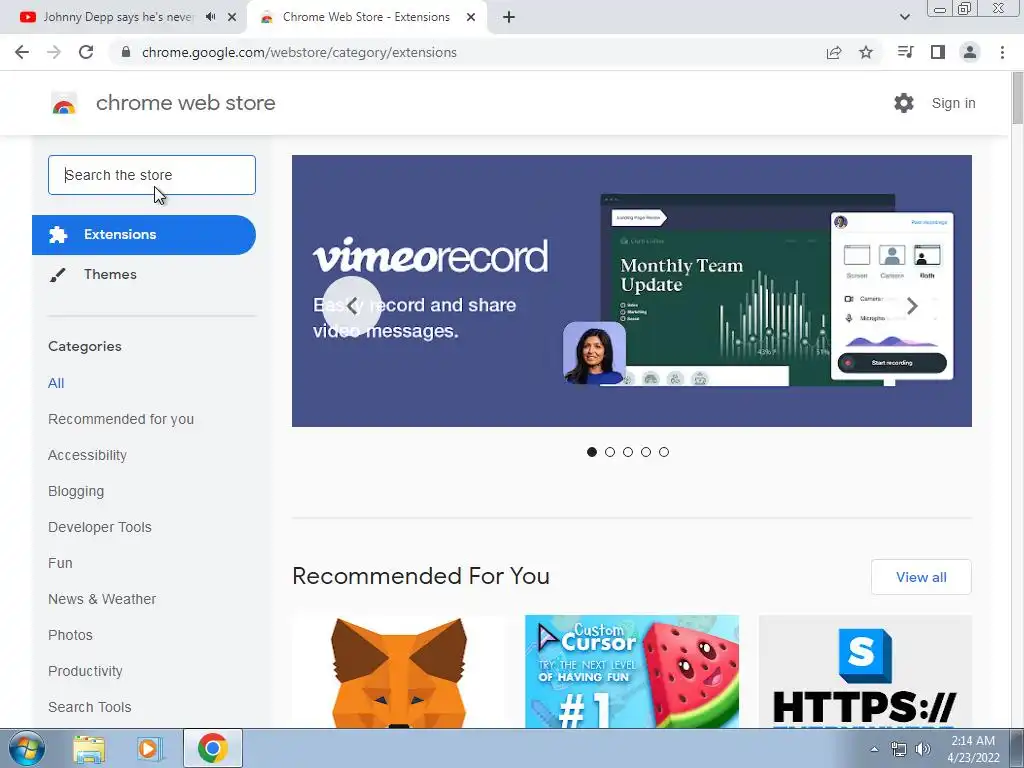Select the third carousel dot
1024x768 pixels.
628,452
